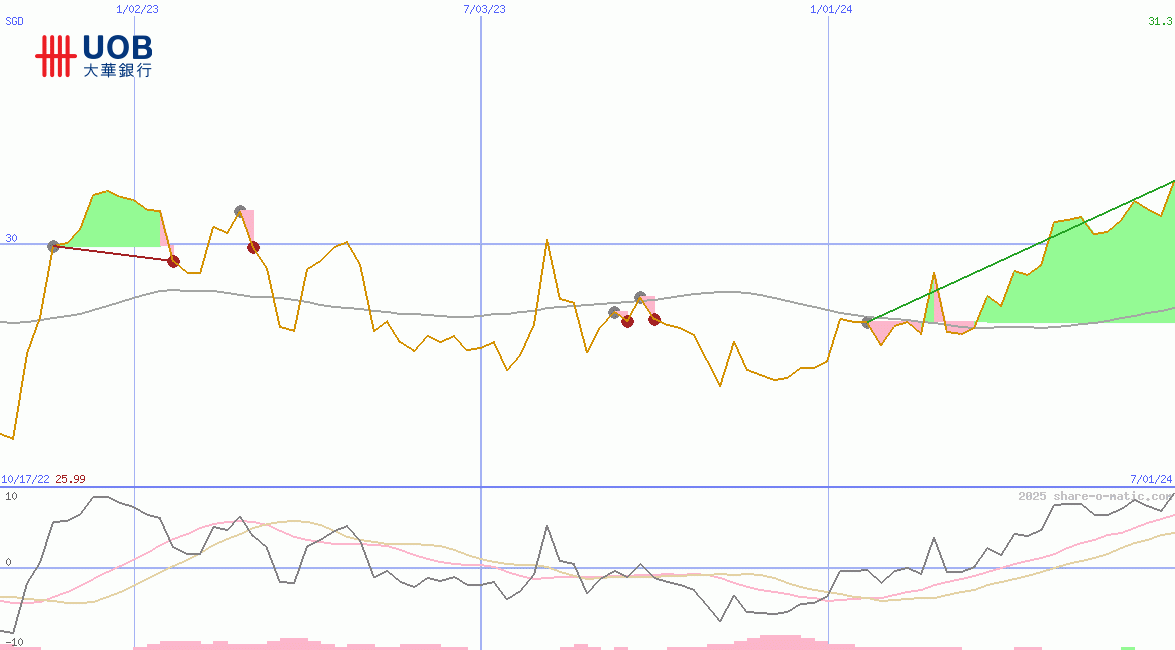The height and width of the screenshot is (650, 1175).
Task: Select gray marker at start of green trendline
Action: [x=867, y=322]
